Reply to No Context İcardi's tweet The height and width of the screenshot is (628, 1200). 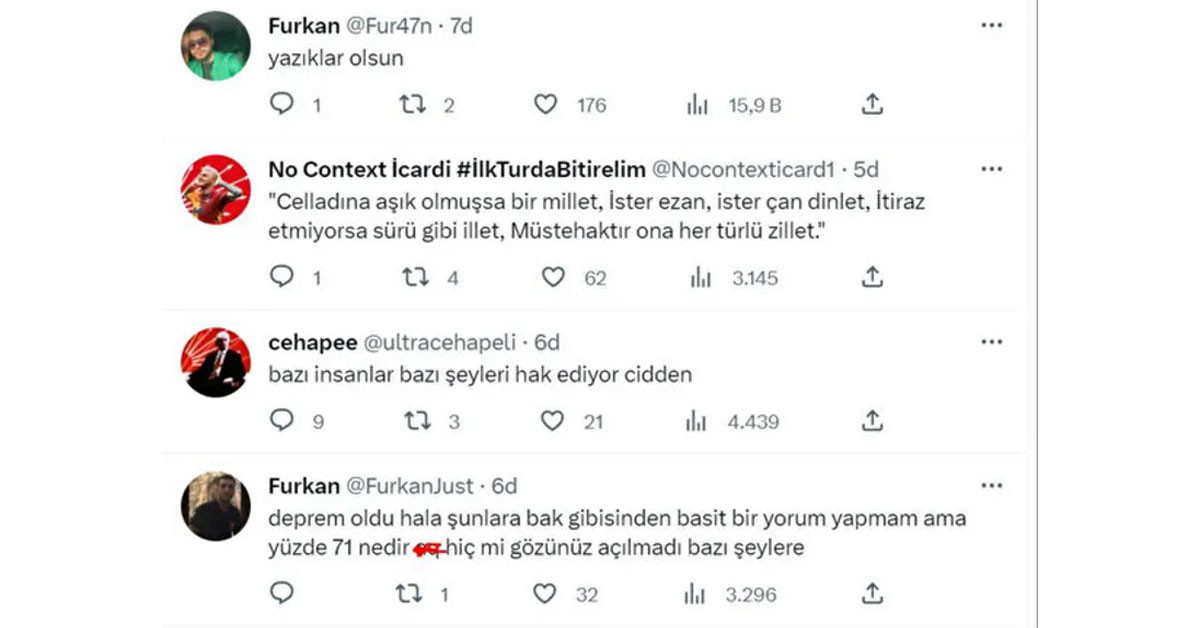[283, 278]
